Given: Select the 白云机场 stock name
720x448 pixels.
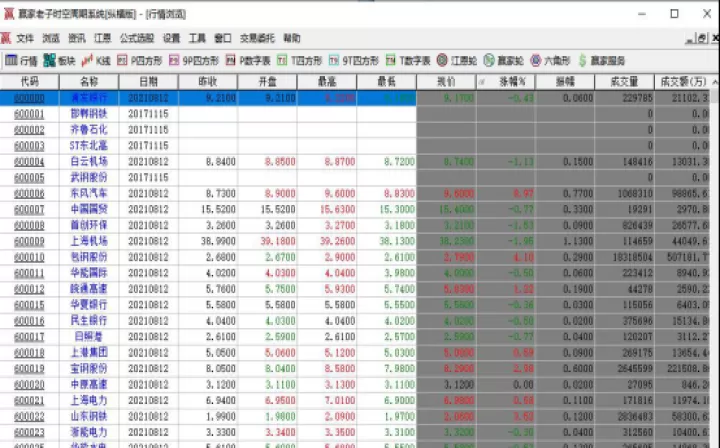Looking at the screenshot, I should [x=89, y=161].
